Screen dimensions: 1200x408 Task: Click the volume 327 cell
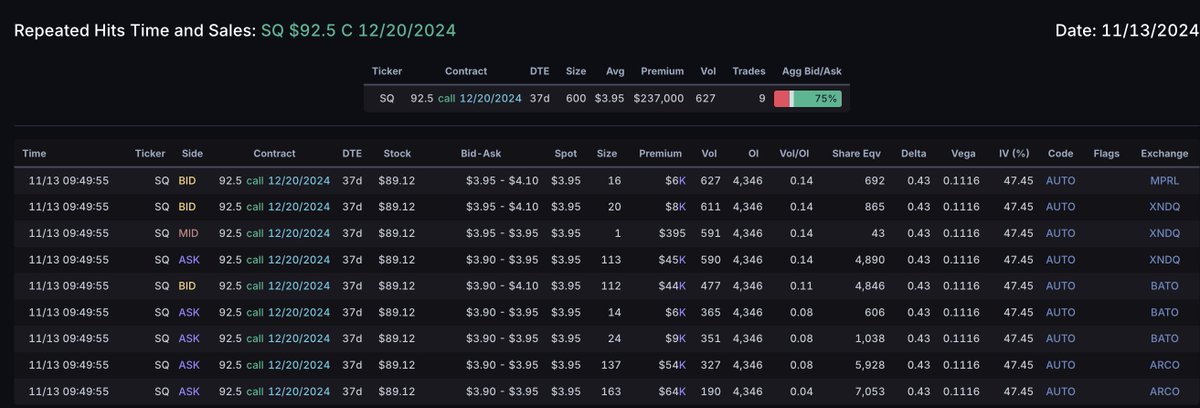pyautogui.click(x=712, y=365)
